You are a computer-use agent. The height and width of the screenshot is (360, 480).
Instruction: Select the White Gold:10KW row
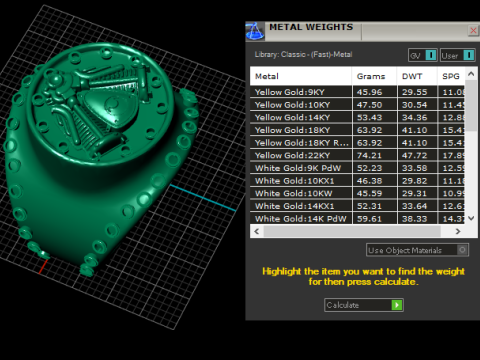click(x=358, y=193)
